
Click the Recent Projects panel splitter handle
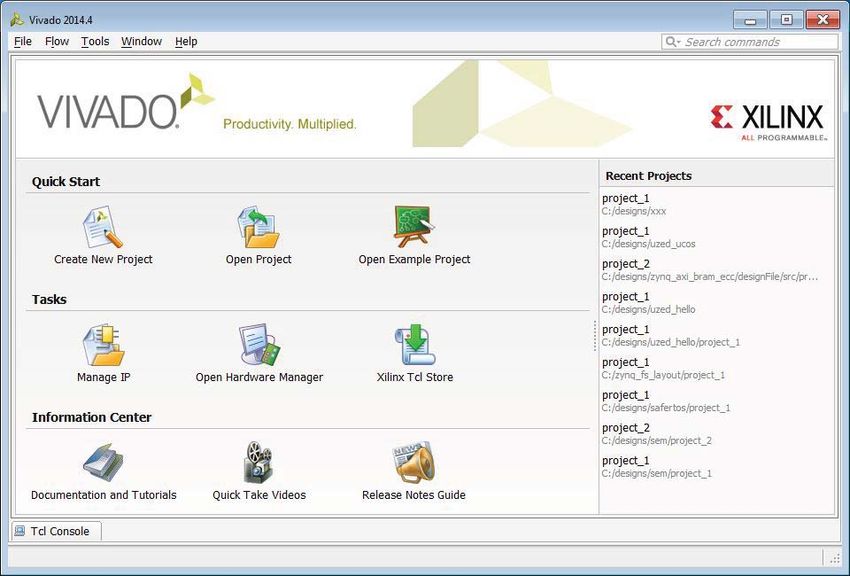coord(595,336)
